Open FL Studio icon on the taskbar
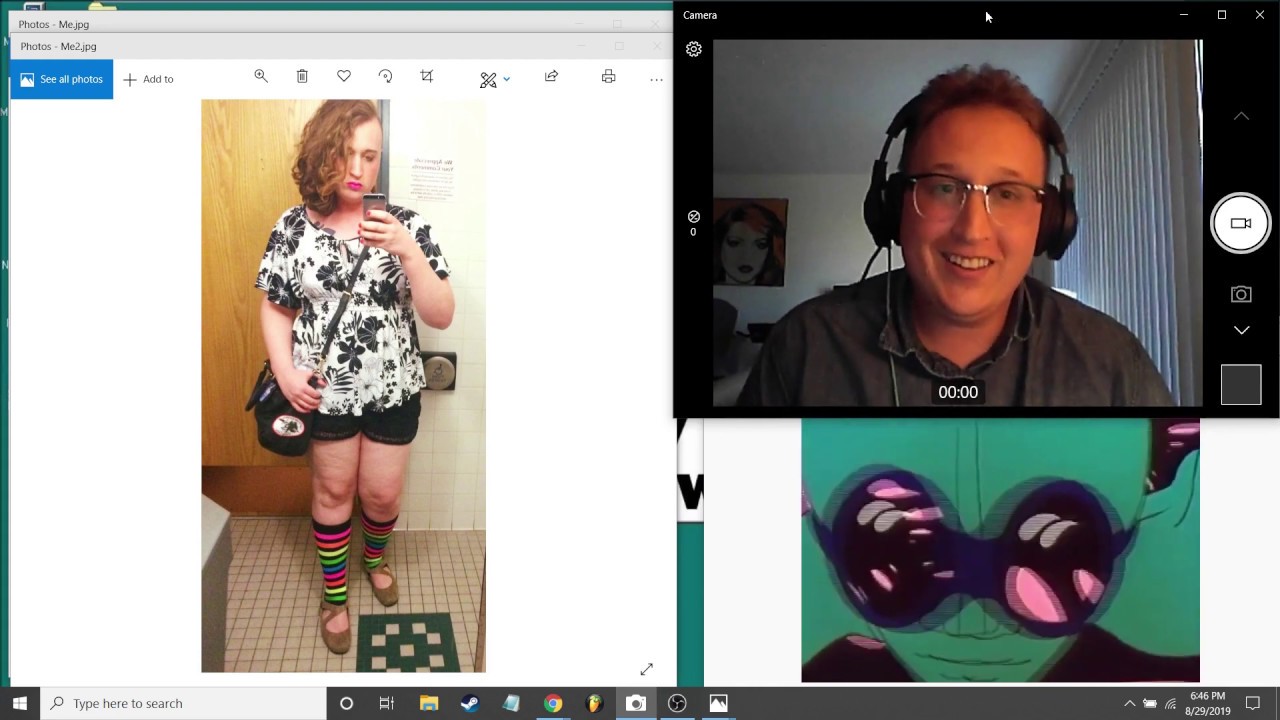The height and width of the screenshot is (720, 1280). [594, 703]
